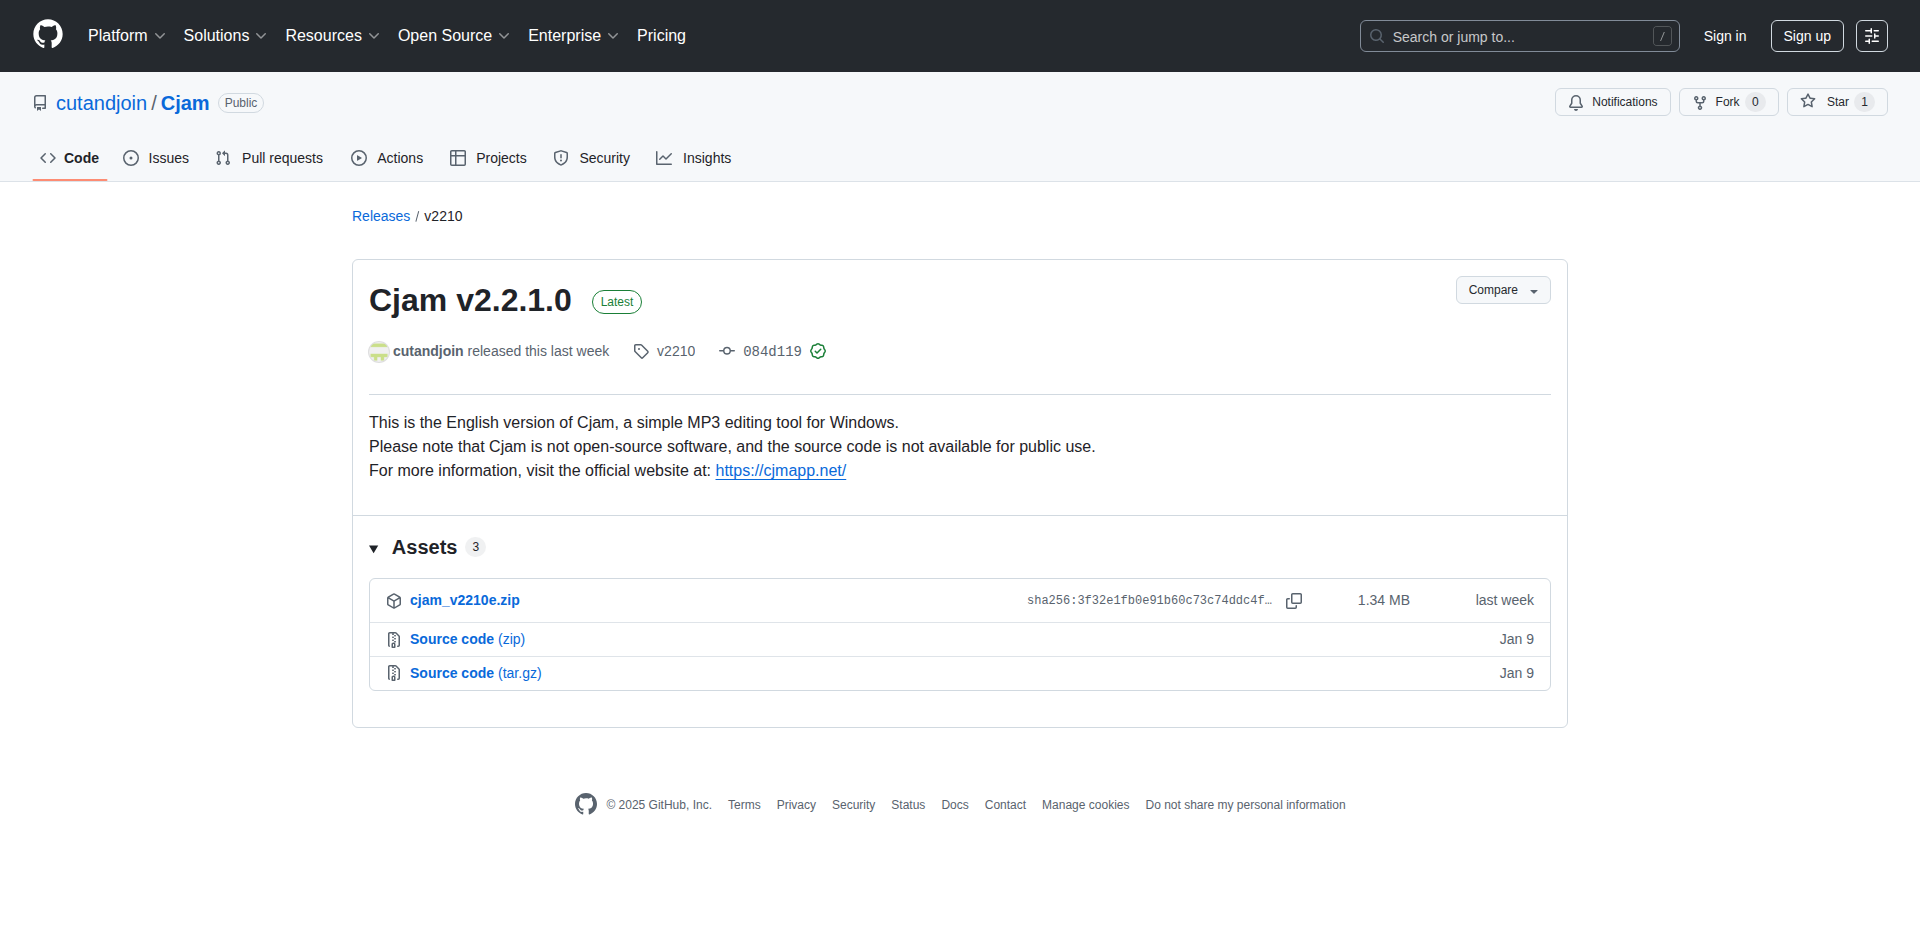Click the footer GitHub logo
Screen dimensions: 1920x941
pyautogui.click(x=586, y=804)
